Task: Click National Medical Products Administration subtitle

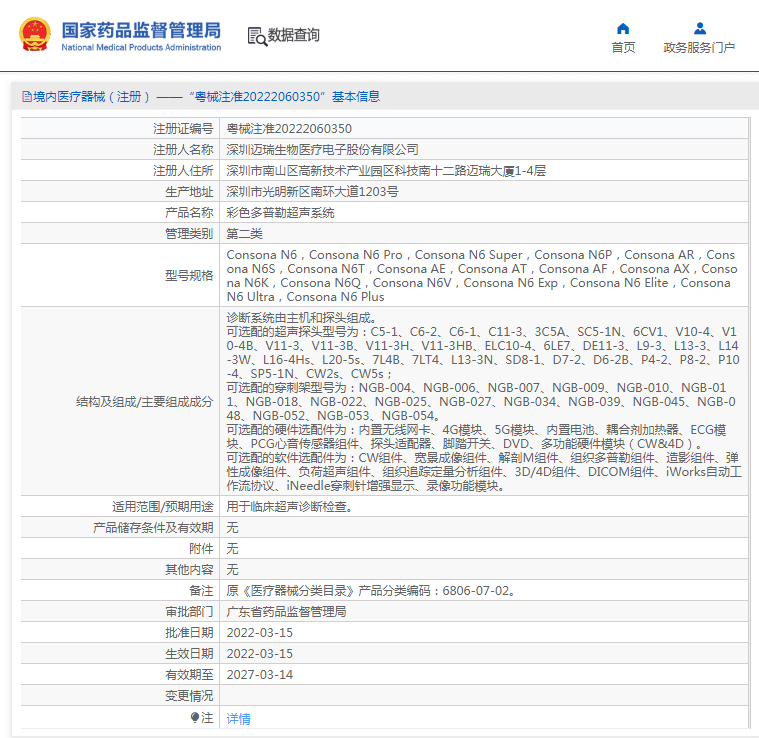Action: point(141,47)
